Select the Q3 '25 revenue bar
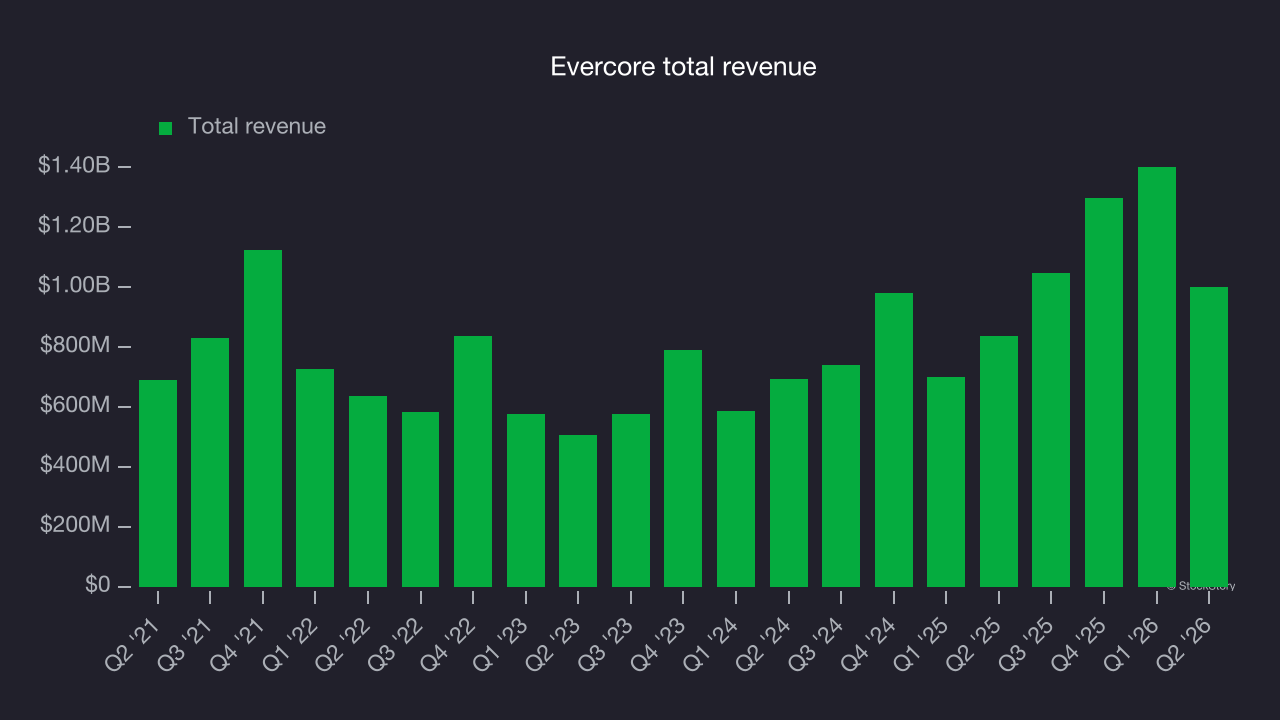The width and height of the screenshot is (1280, 720). click(1051, 430)
